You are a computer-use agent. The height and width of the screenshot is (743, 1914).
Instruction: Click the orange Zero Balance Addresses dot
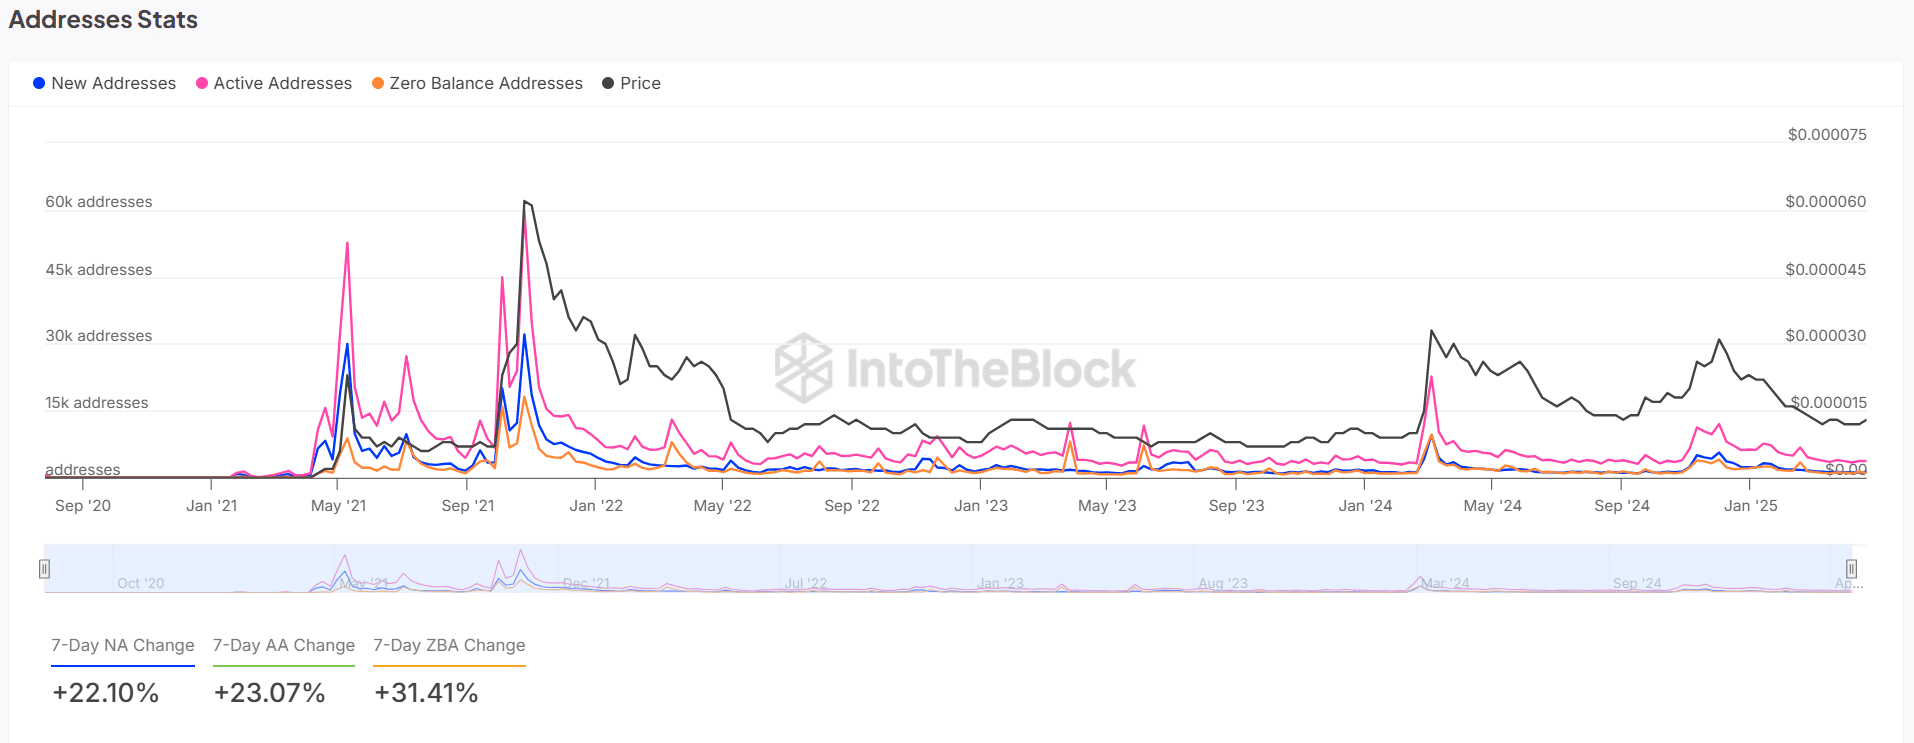378,83
